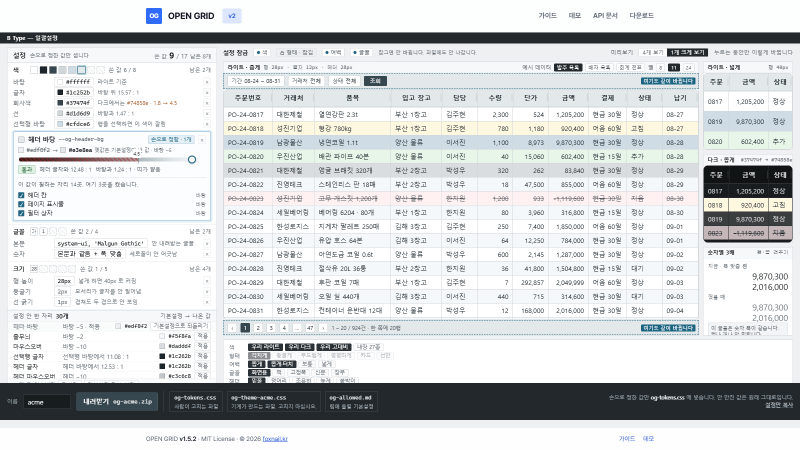Close the 헤더 바탕 card with its x
800x450 pixels.
tap(202, 139)
